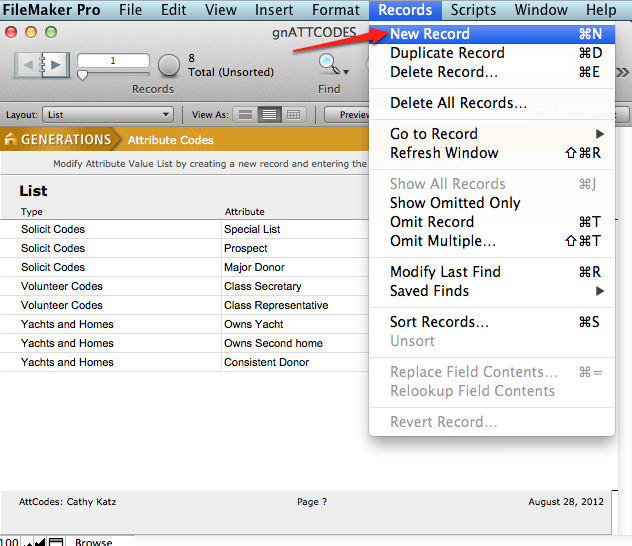632x546 pixels.
Task: Open the Scripts menu
Action: click(473, 10)
